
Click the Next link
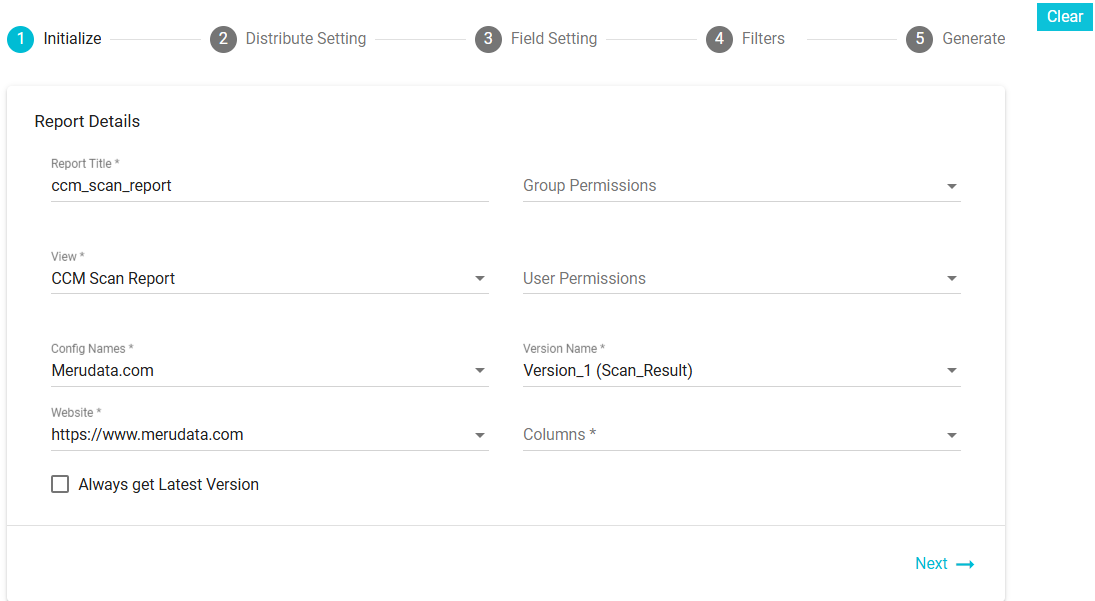[x=931, y=564]
